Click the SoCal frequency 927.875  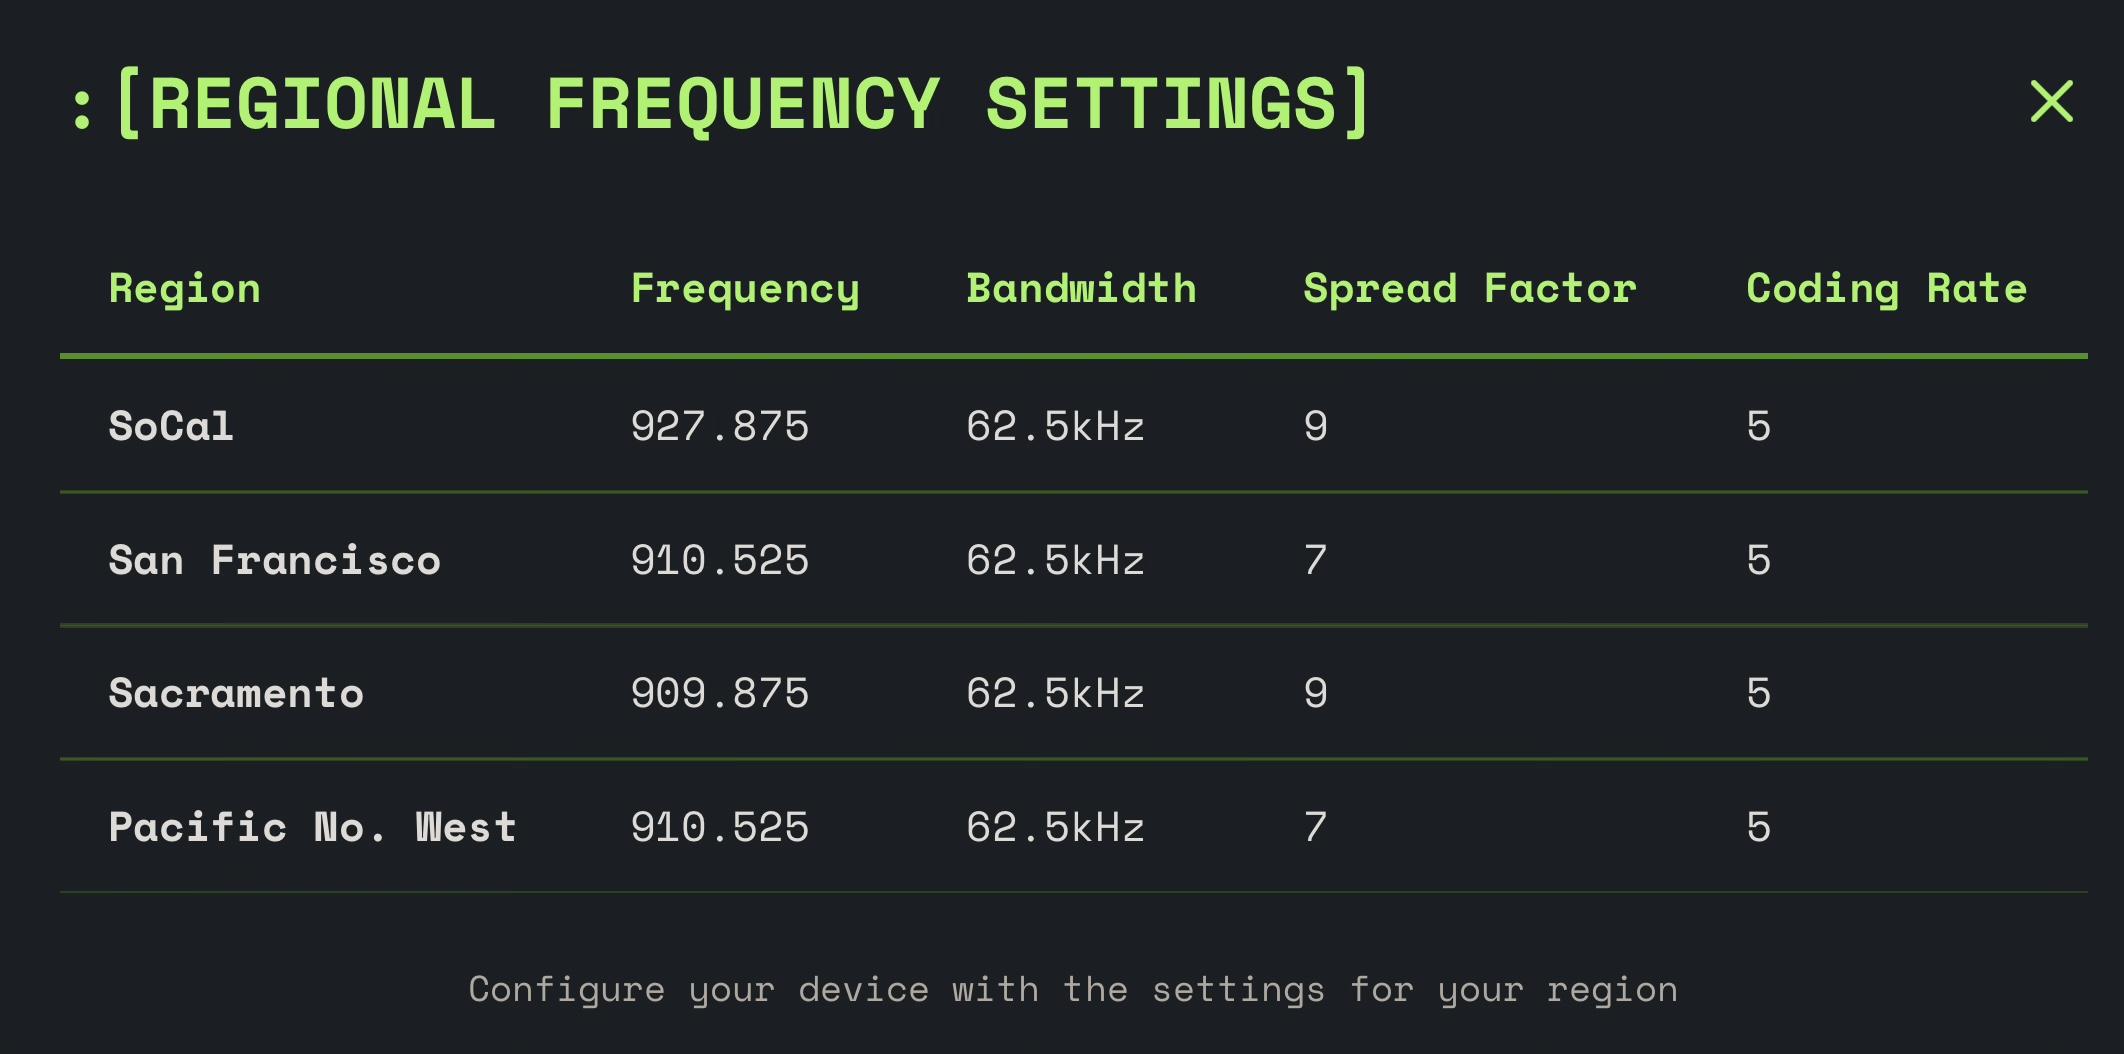[x=719, y=427]
